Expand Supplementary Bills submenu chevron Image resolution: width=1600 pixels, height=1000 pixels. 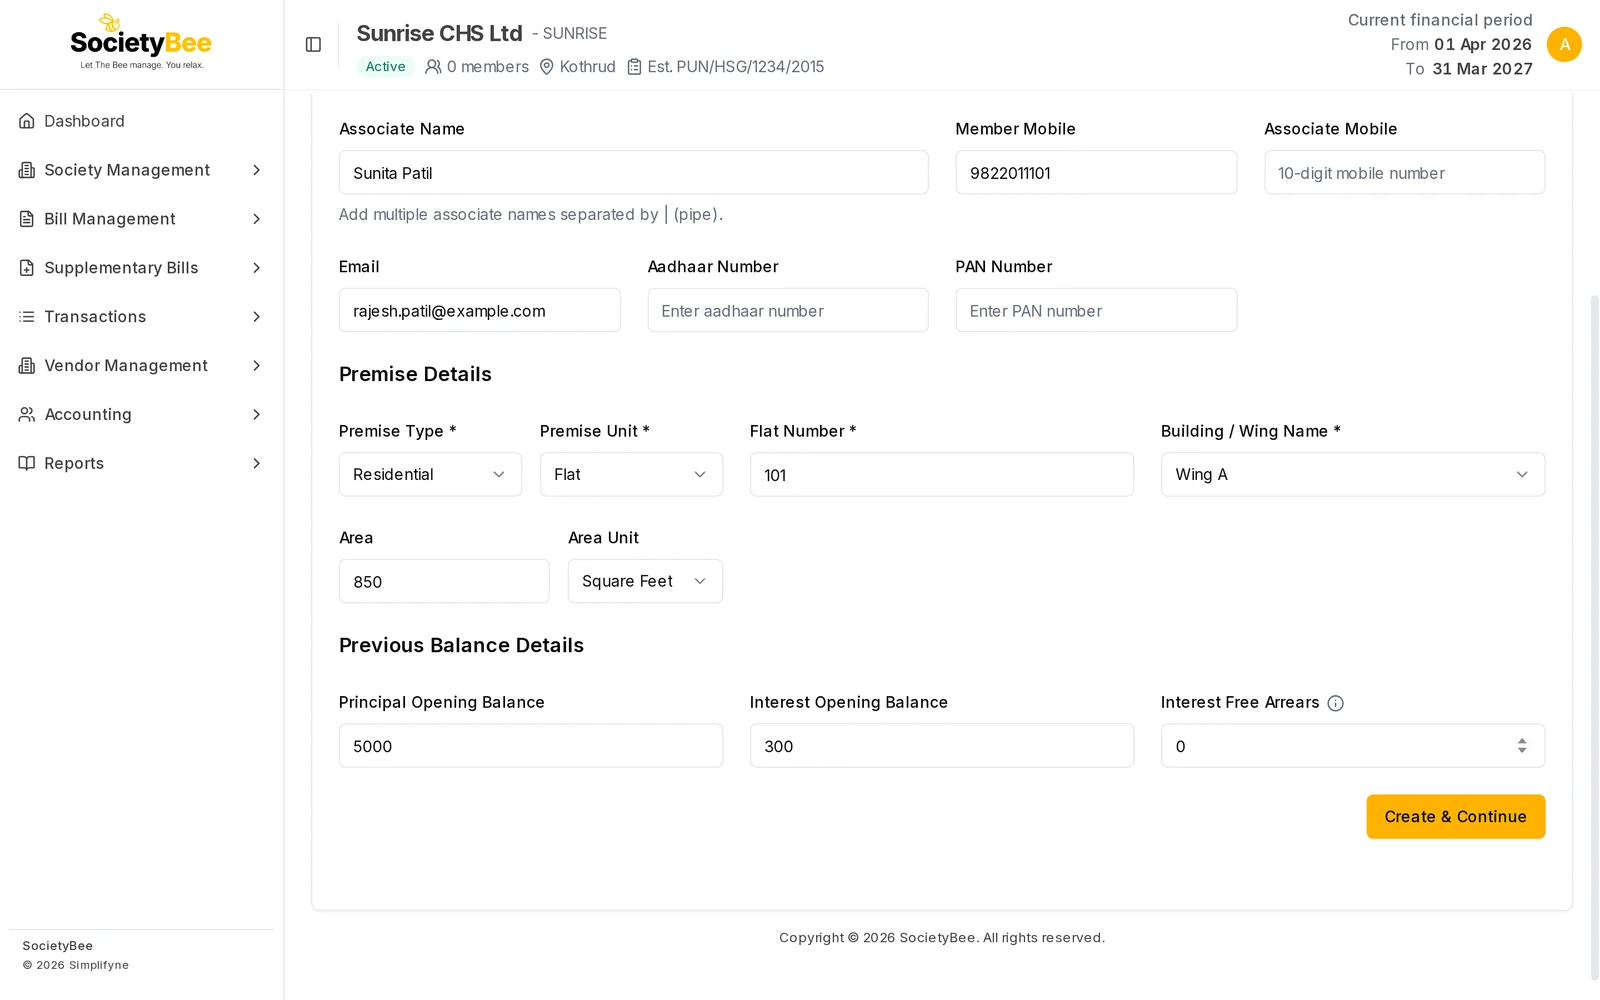point(256,268)
